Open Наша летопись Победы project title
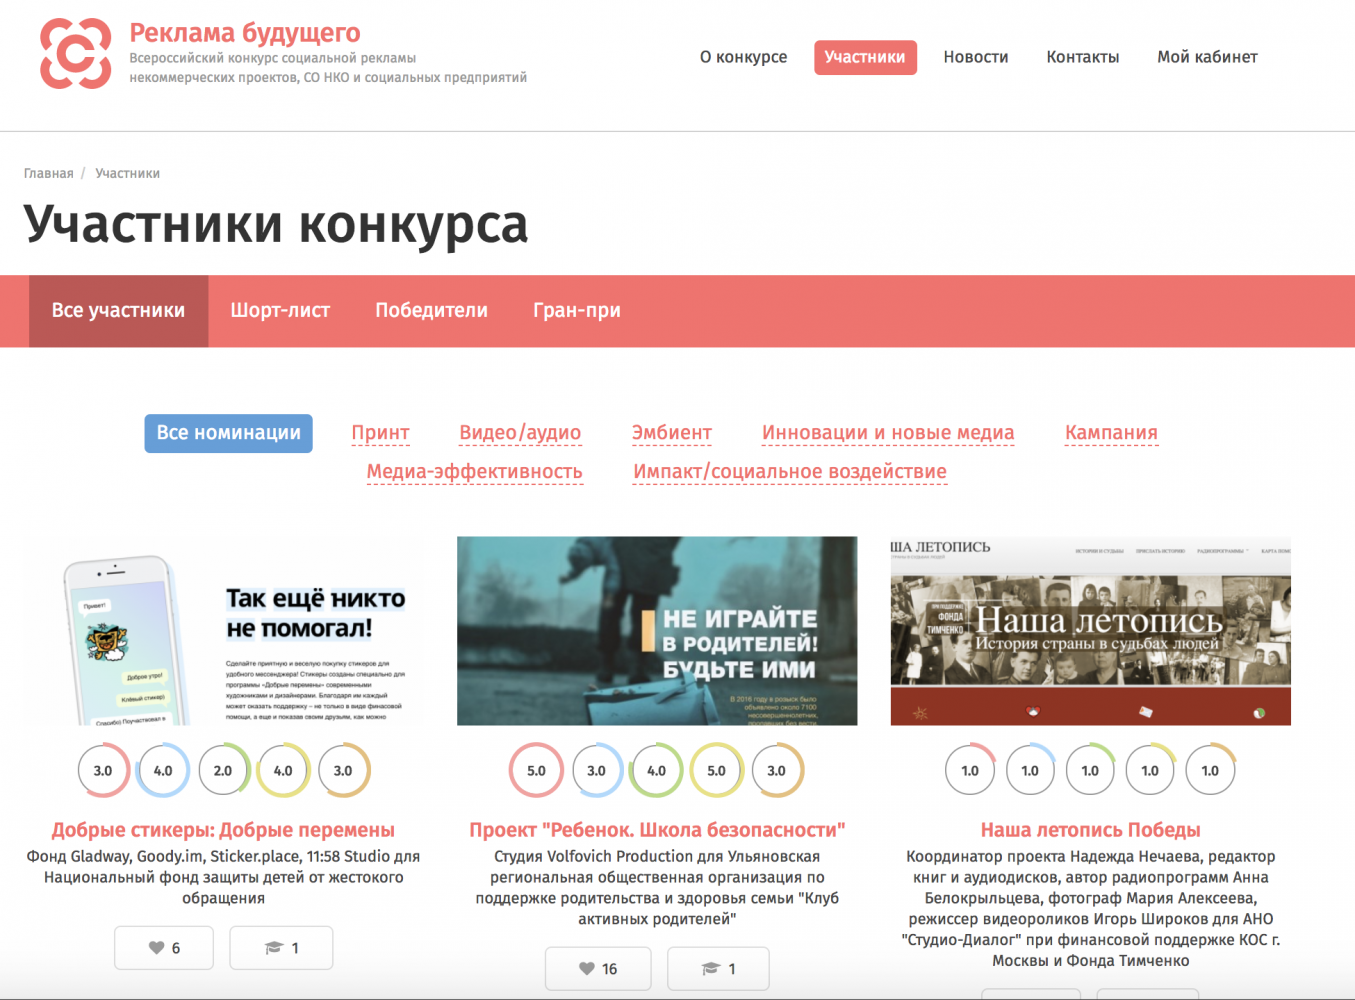The image size is (1355, 1000). pos(1090,830)
